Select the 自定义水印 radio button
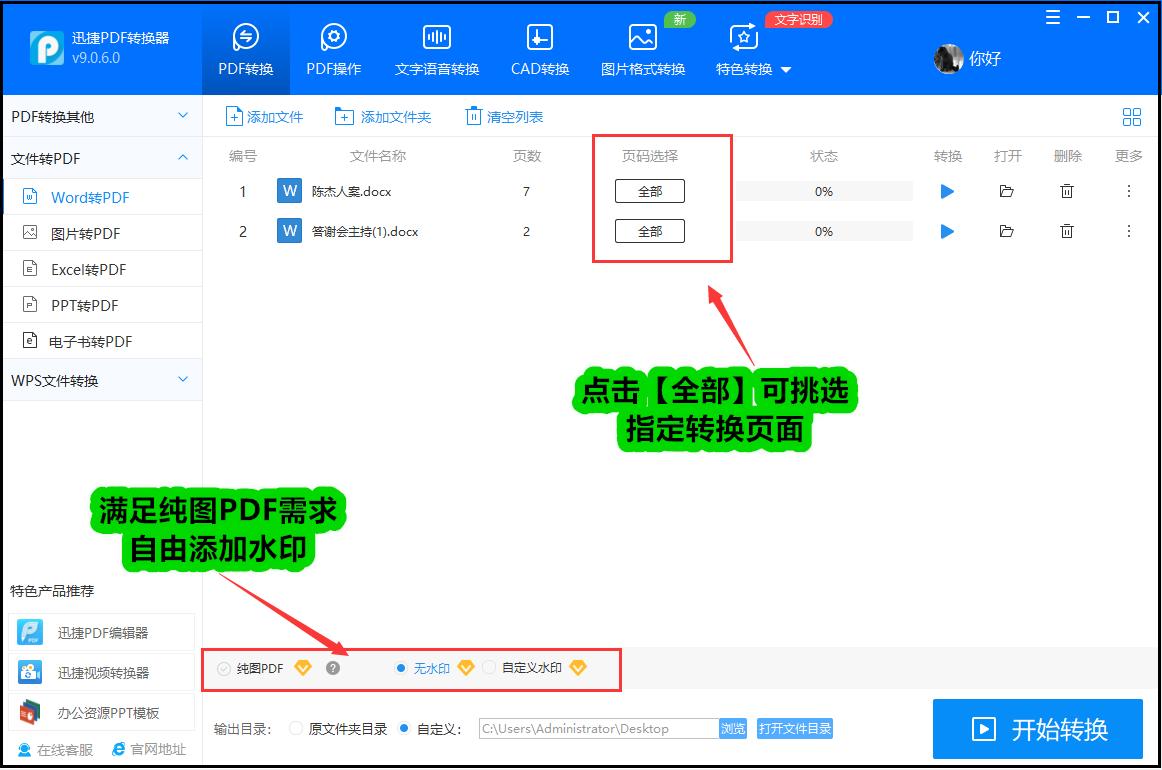 tap(489, 667)
